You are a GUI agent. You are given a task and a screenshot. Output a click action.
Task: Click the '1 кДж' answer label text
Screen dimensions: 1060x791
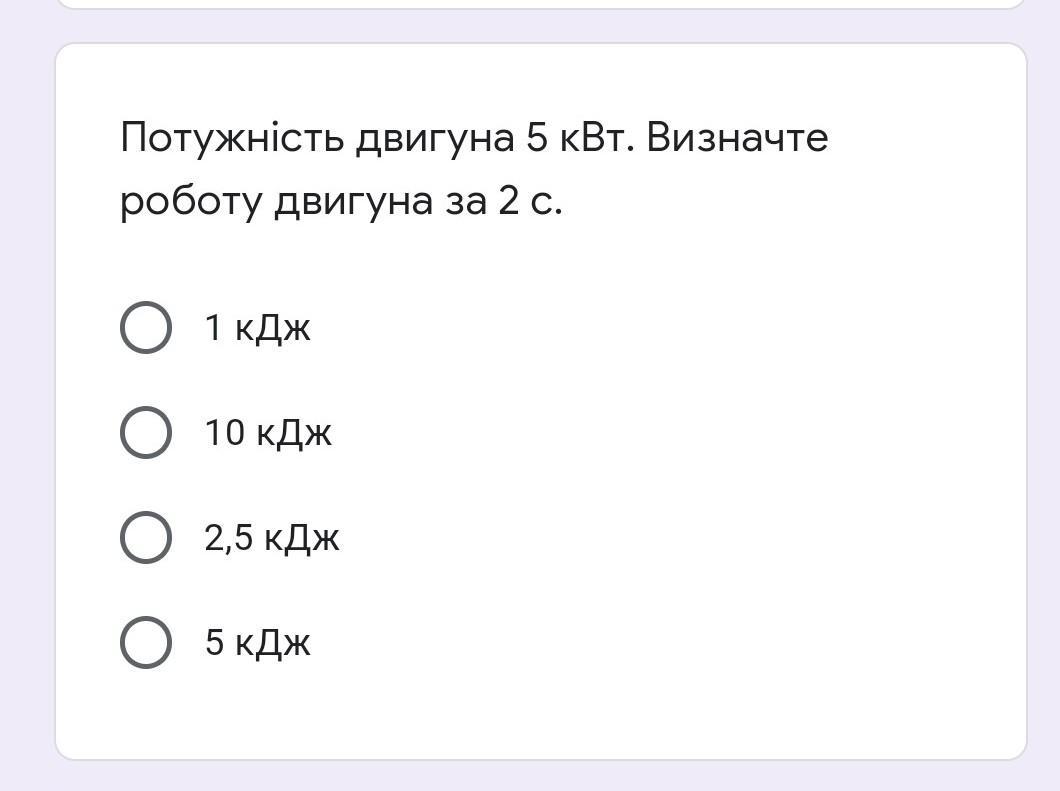coord(257,328)
